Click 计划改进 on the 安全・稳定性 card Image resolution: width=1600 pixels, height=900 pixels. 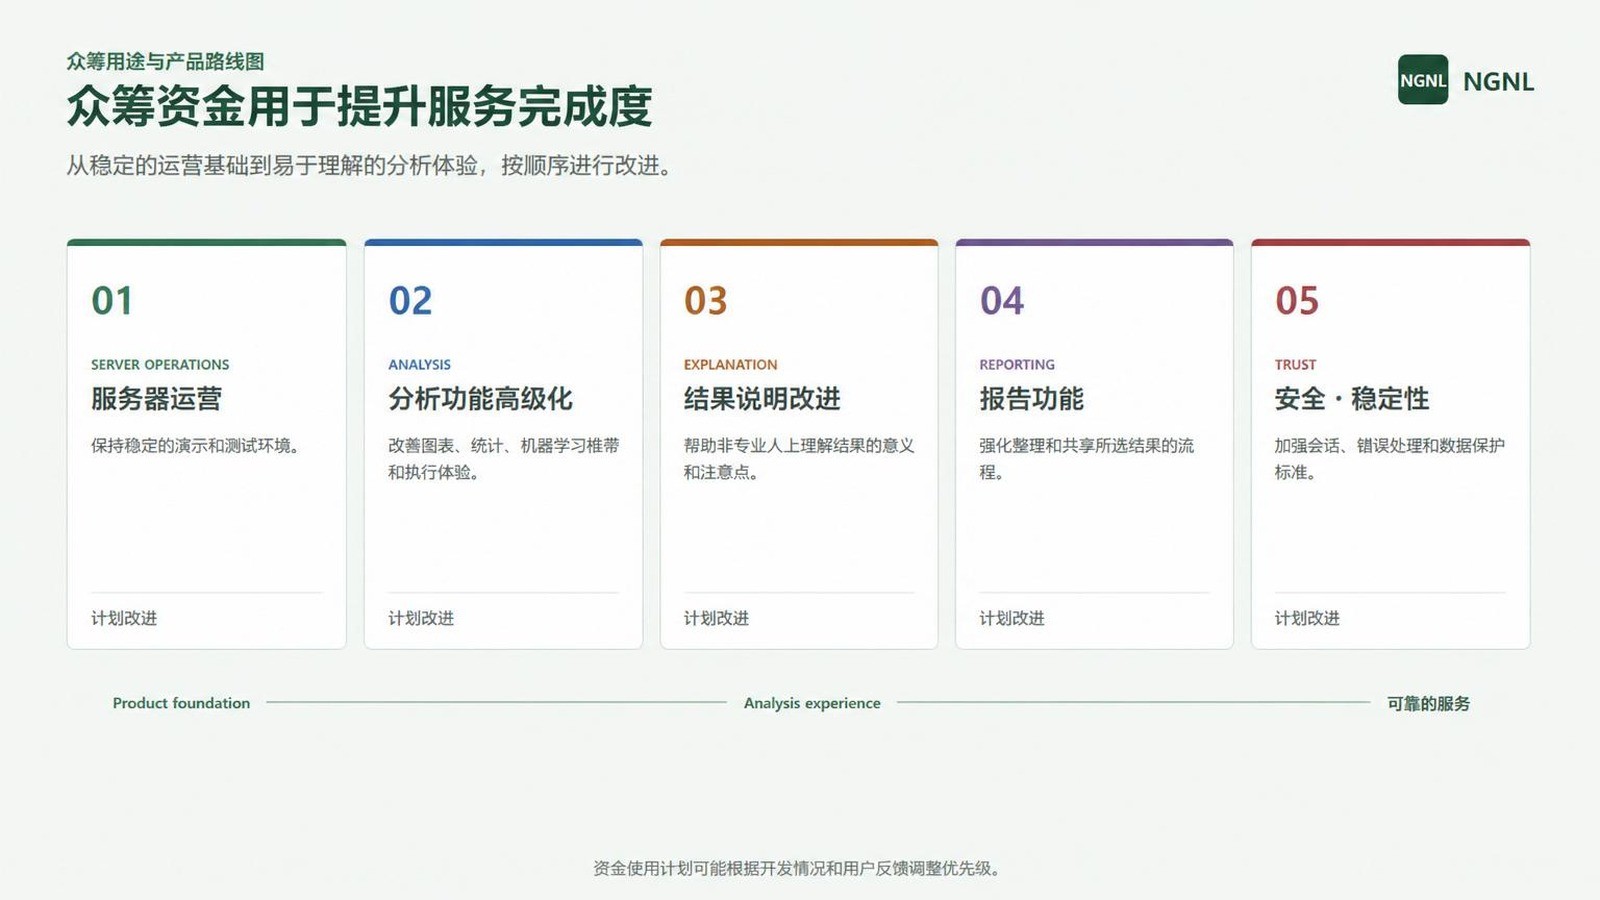[1307, 618]
